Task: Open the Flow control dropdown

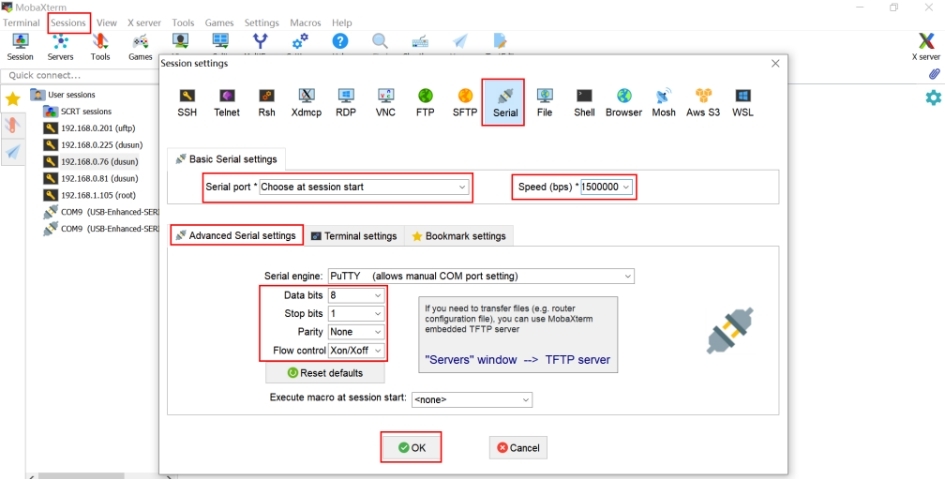Action: pyautogui.click(x=356, y=350)
